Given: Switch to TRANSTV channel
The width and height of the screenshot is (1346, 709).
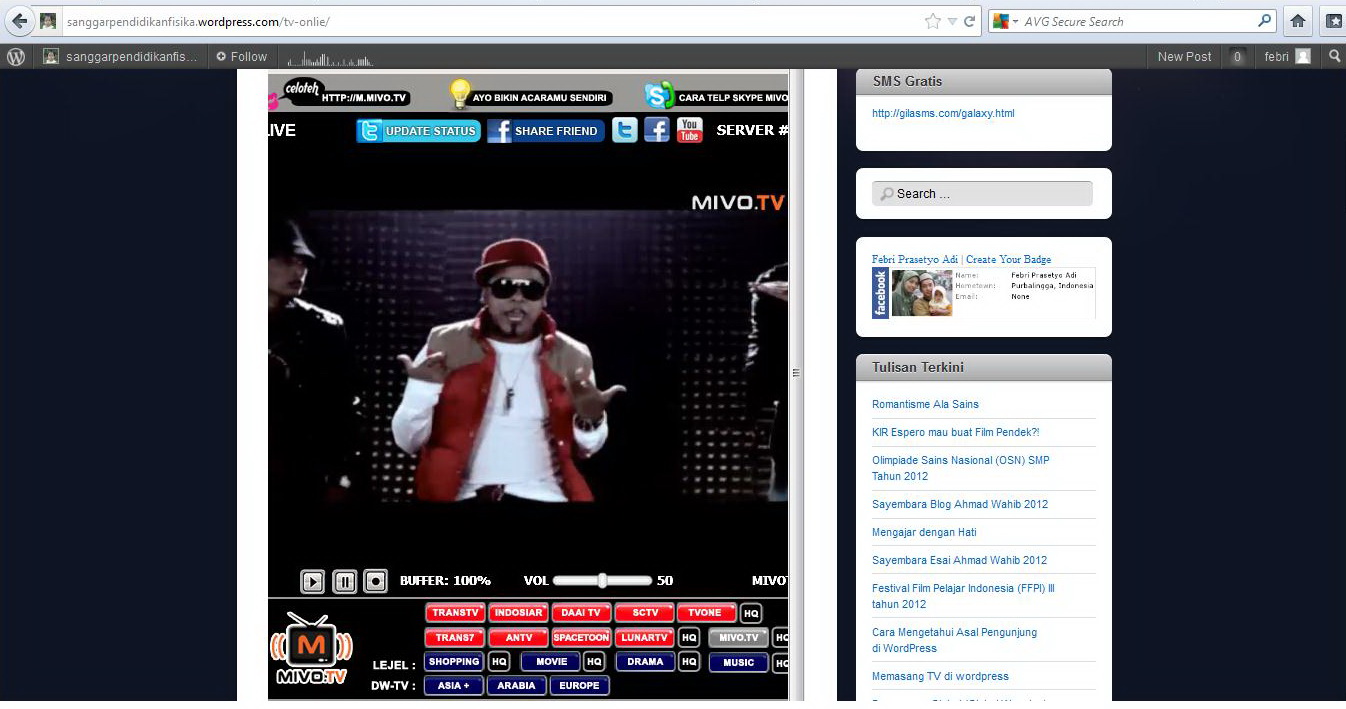Looking at the screenshot, I should (455, 613).
